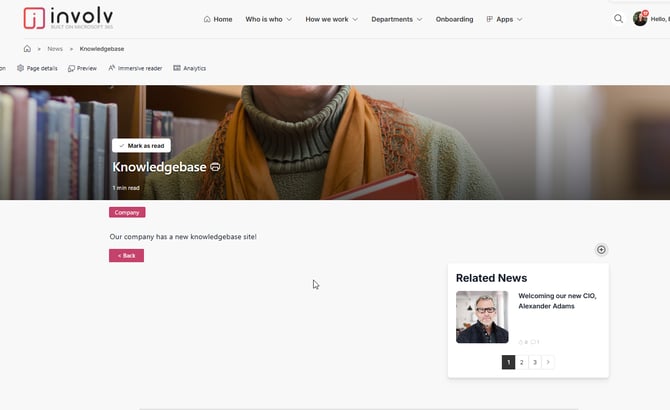Click the plus circle icon above Related News
The width and height of the screenshot is (670, 410).
tap(601, 250)
